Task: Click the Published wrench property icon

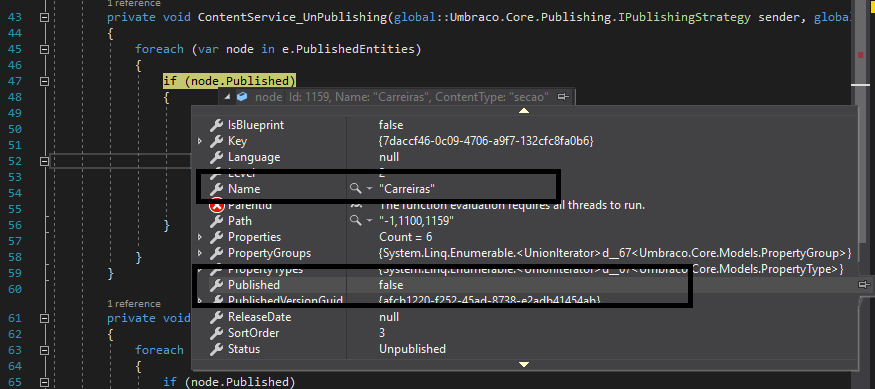Action: click(x=217, y=285)
